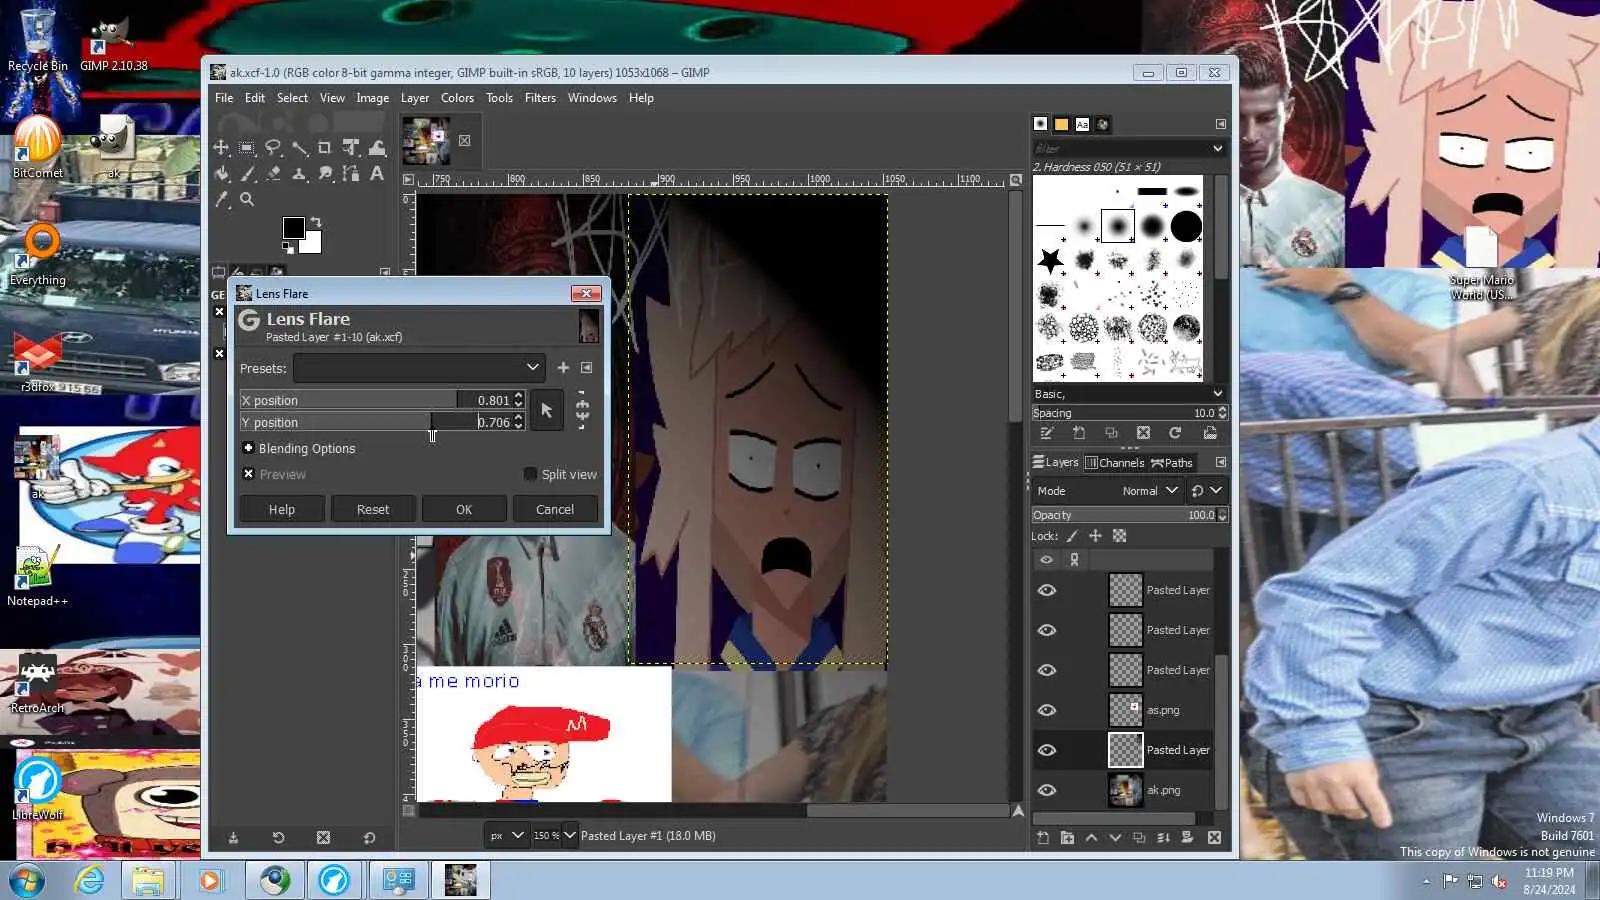
Task: Click Cancel in the Lens Flare dialog
Action: (x=555, y=509)
